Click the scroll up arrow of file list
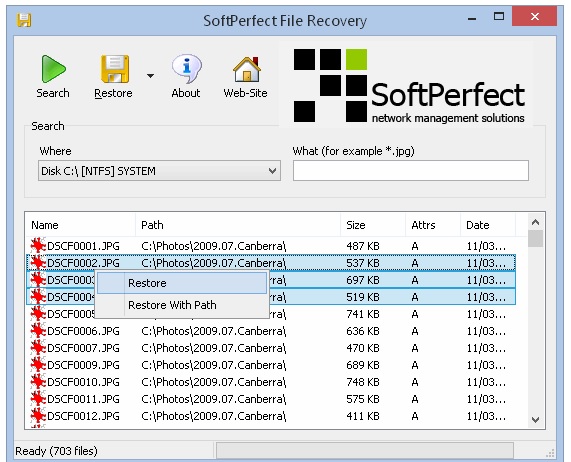Viewport: 571px width, 462px height. pyautogui.click(x=535, y=222)
